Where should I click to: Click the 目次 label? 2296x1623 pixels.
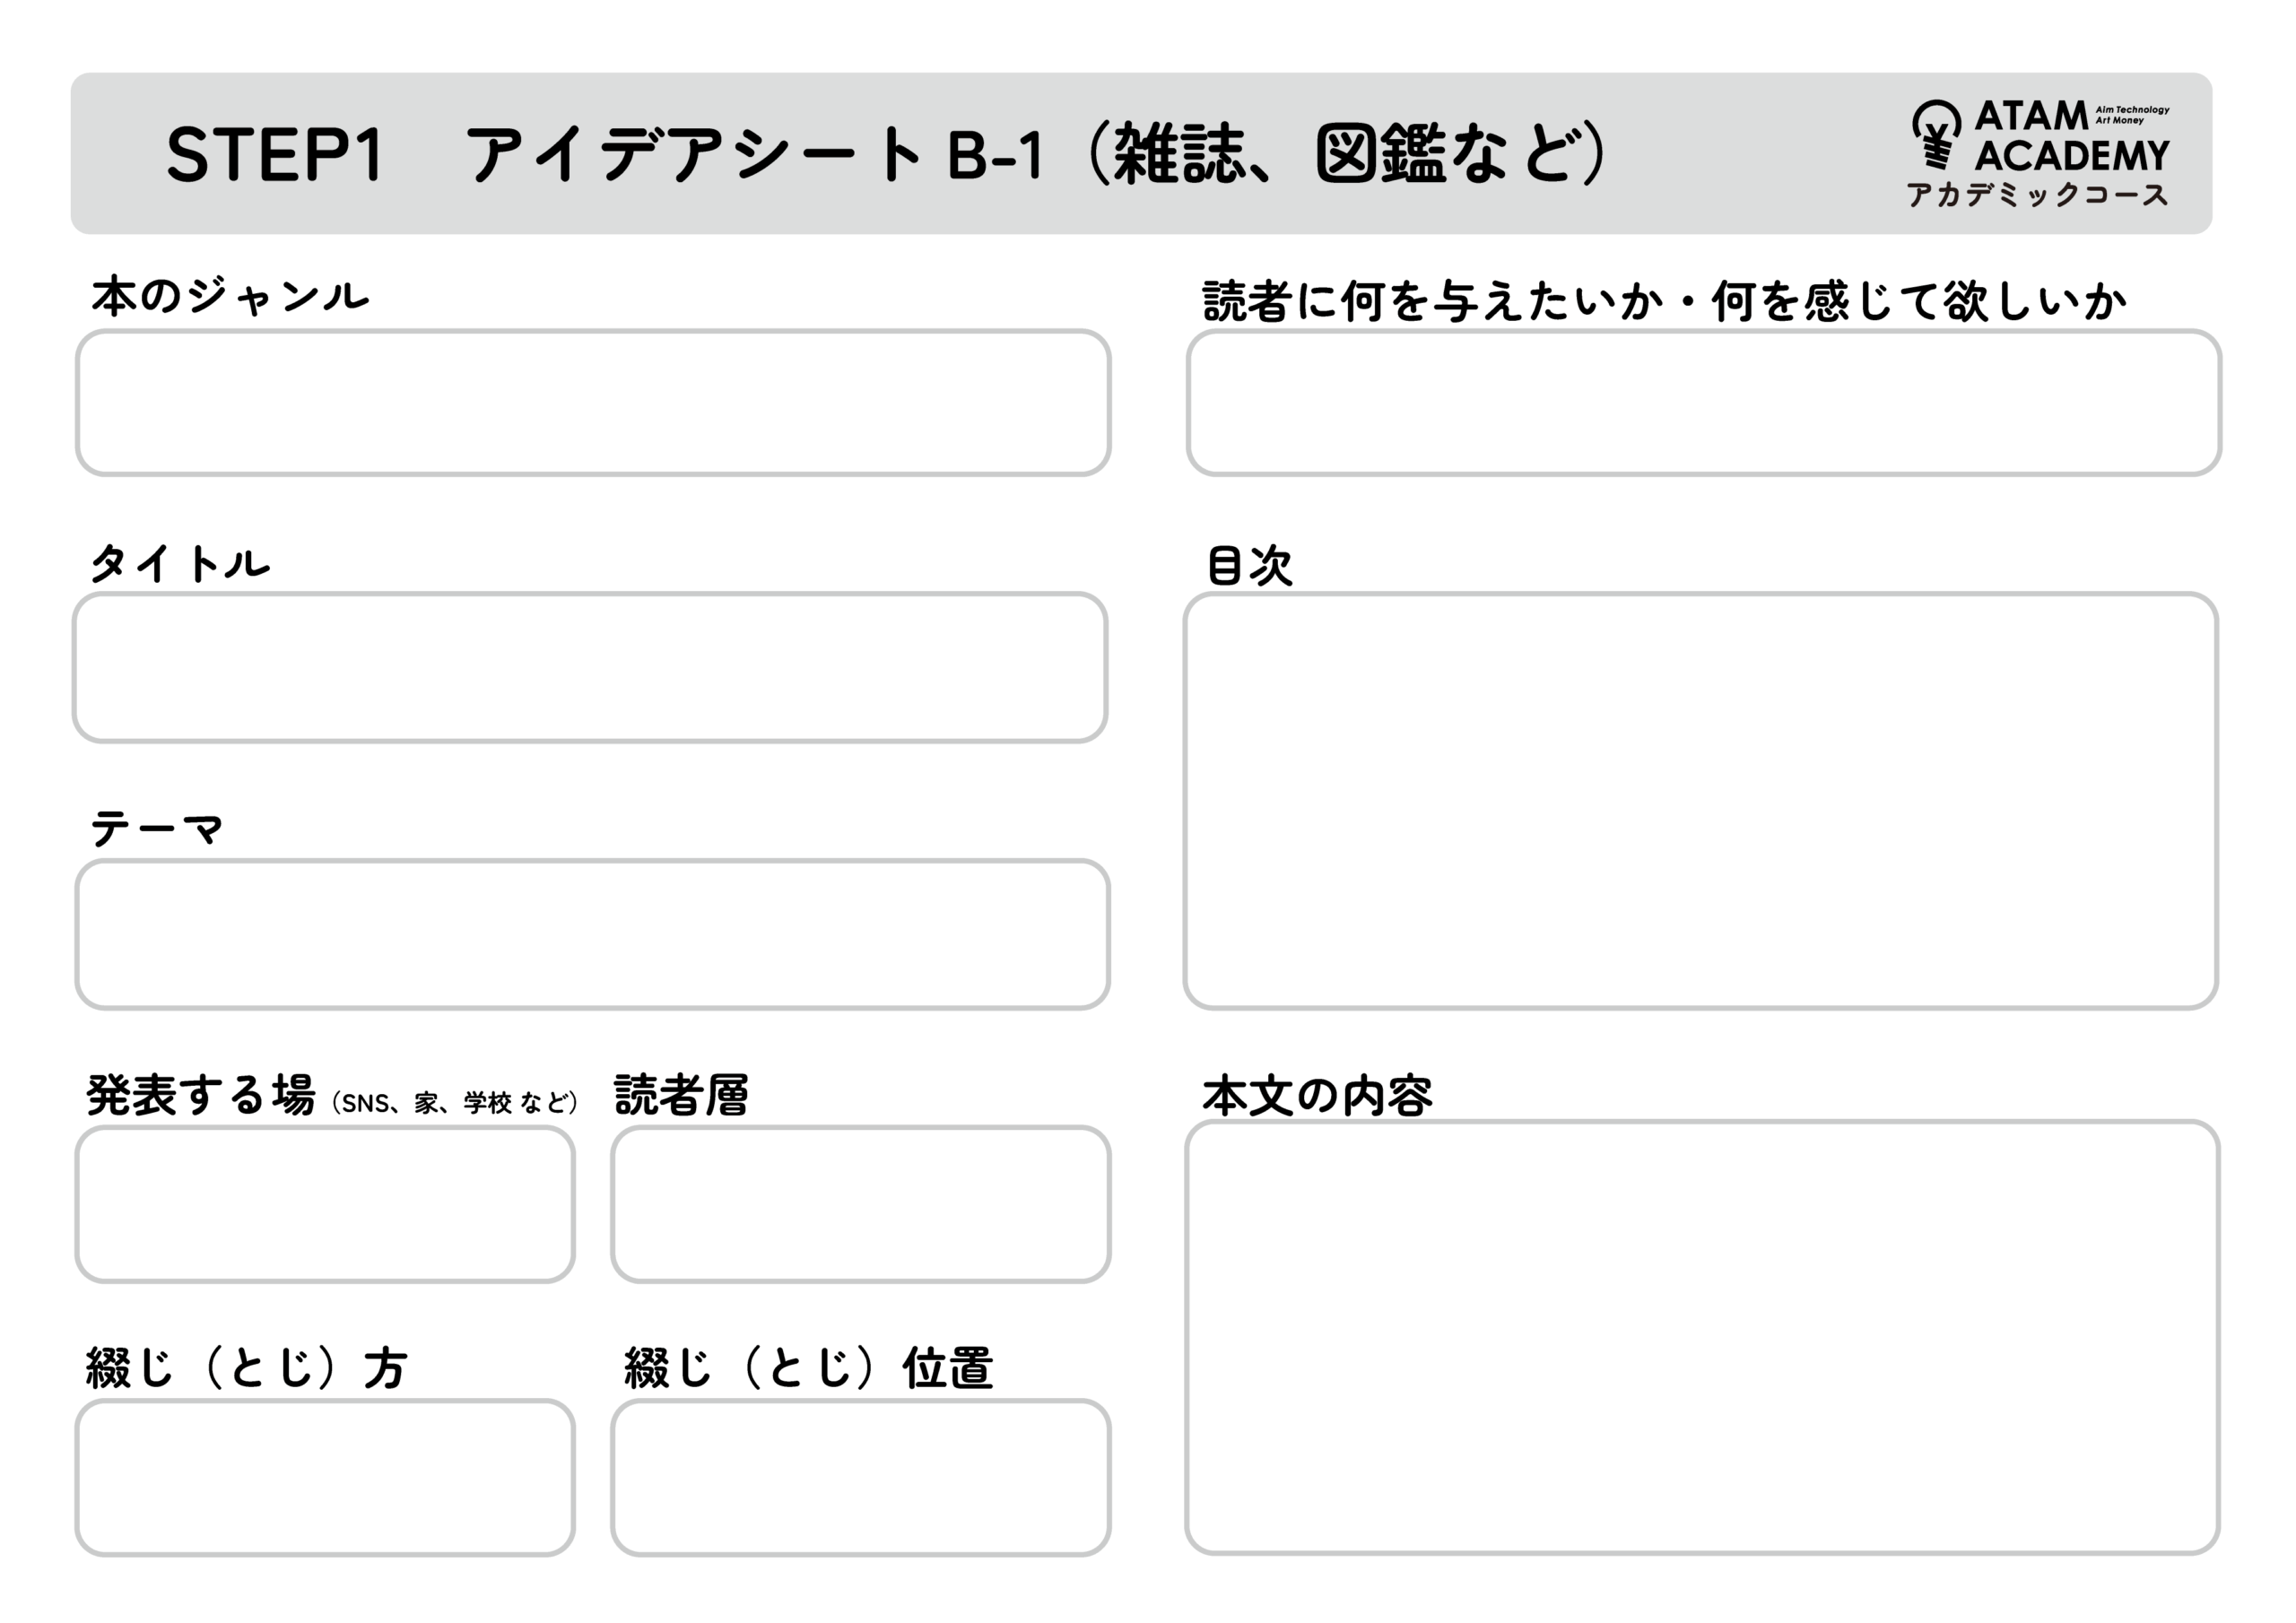1250,565
